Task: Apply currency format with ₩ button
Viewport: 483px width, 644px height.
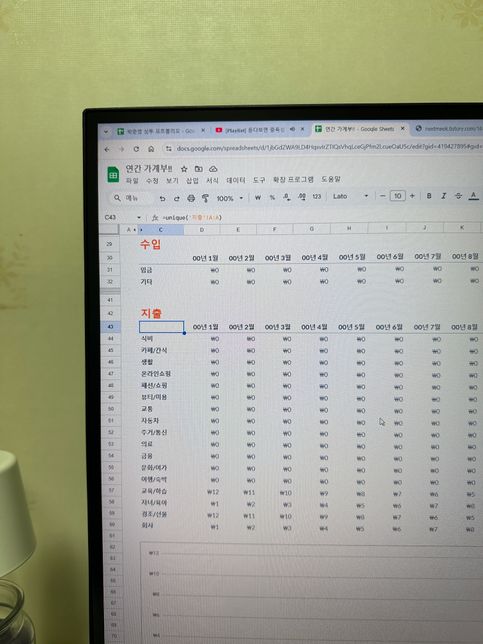Action: 258,198
